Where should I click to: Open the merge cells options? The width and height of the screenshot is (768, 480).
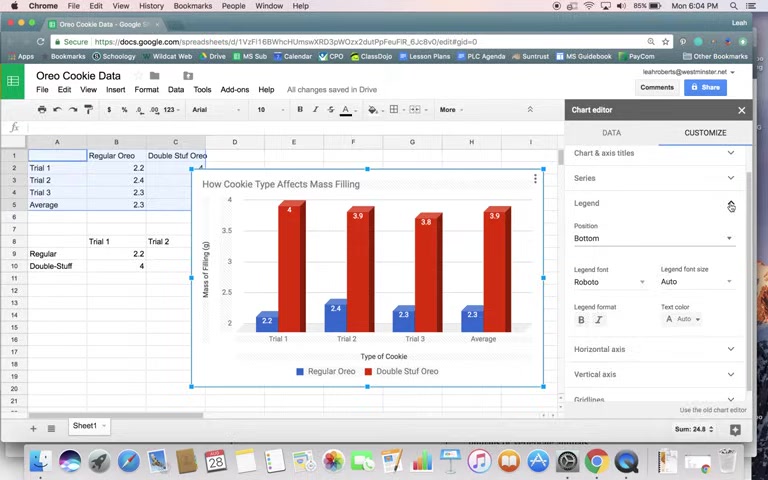click(x=415, y=110)
